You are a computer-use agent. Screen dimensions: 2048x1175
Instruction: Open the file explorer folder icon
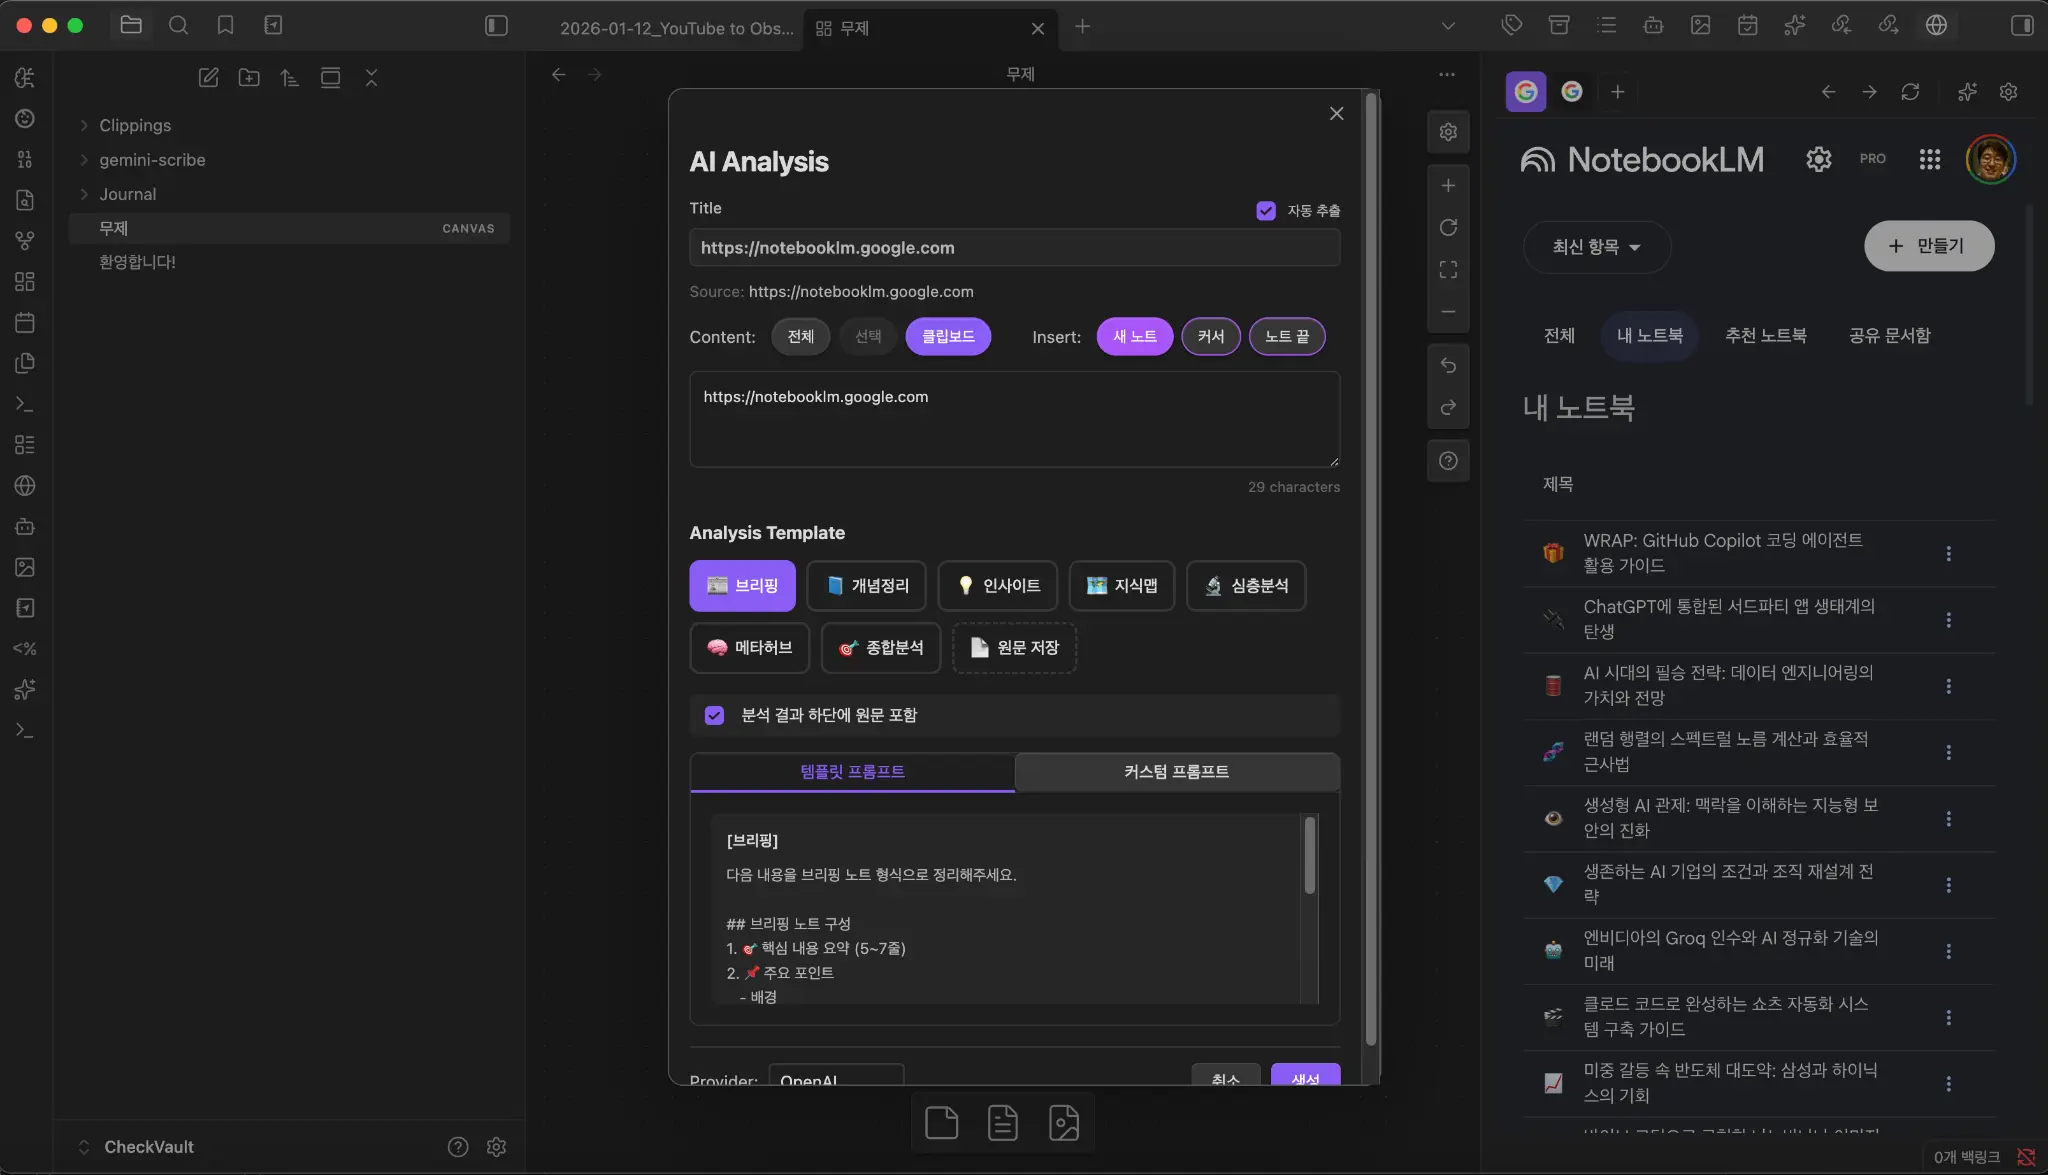coord(131,26)
